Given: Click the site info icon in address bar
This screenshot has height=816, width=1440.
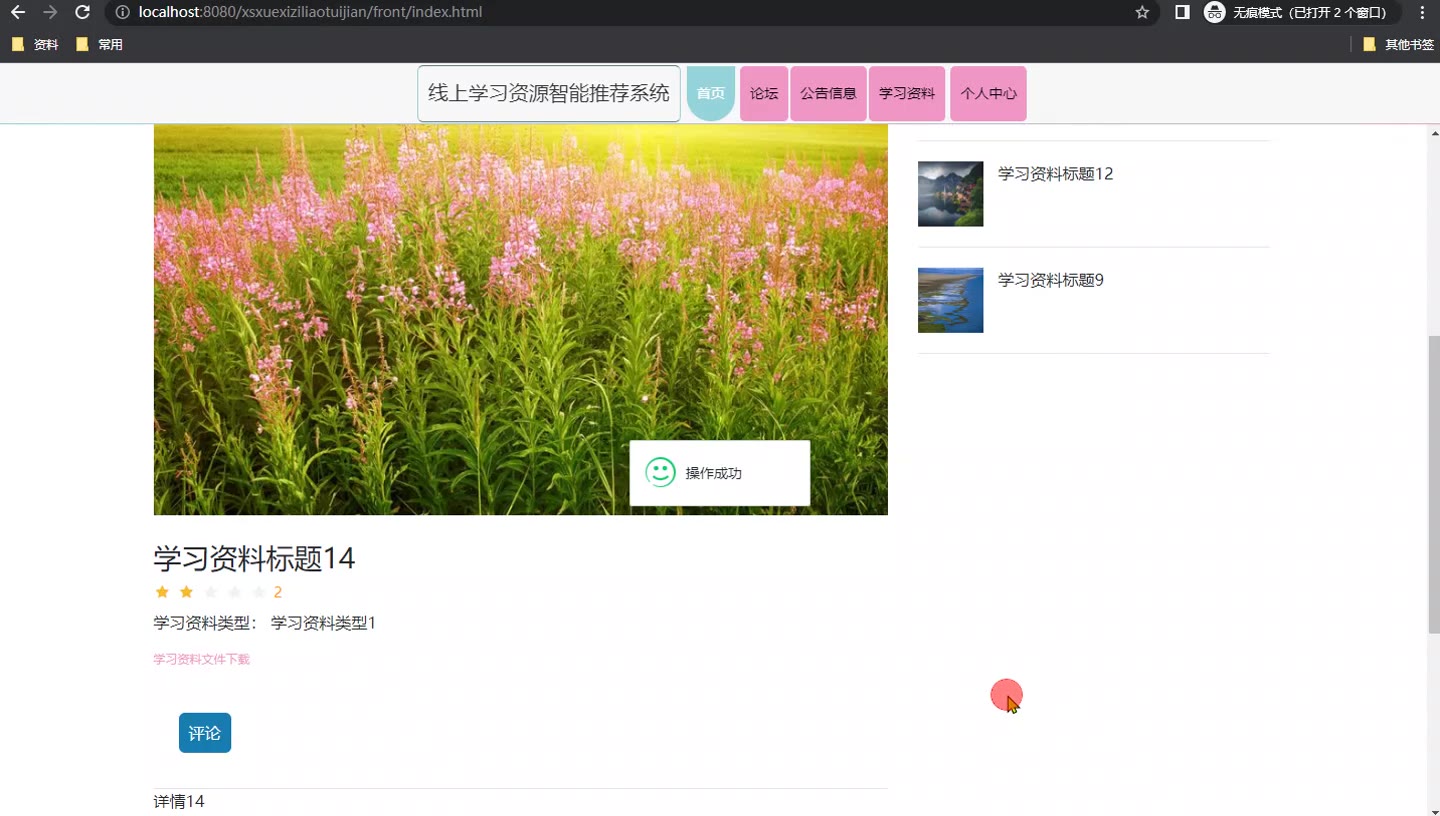Looking at the screenshot, I should (122, 12).
